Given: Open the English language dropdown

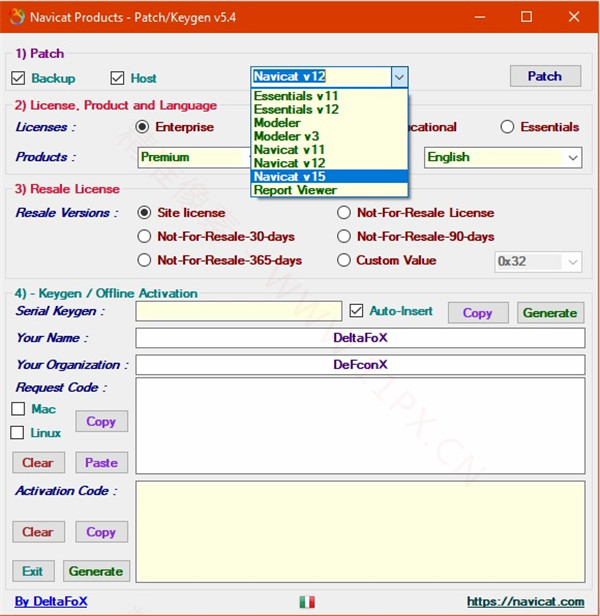Looking at the screenshot, I should 503,158.
